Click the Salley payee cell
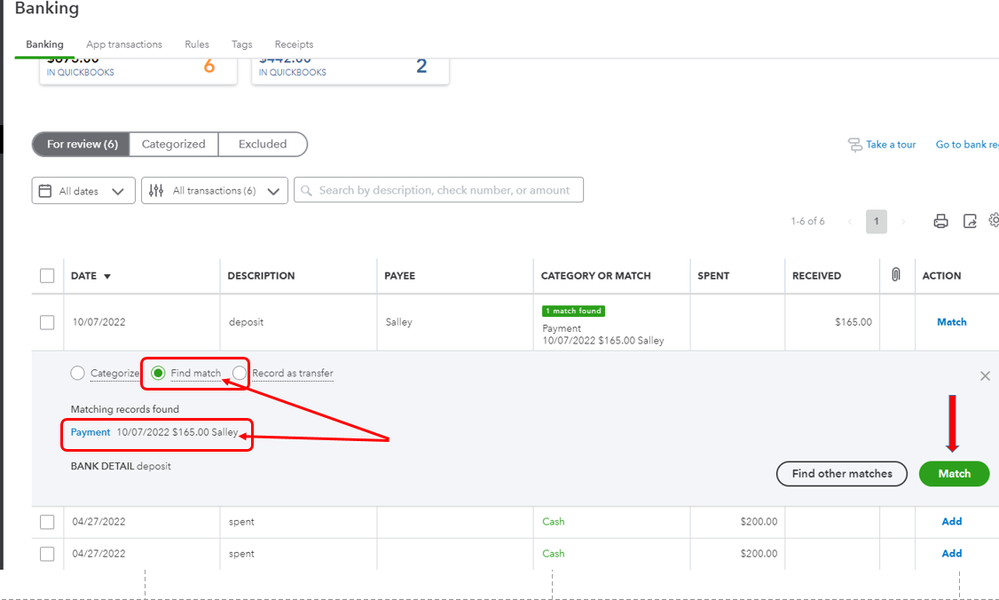Image resolution: width=999 pixels, height=600 pixels. pyautogui.click(x=399, y=322)
